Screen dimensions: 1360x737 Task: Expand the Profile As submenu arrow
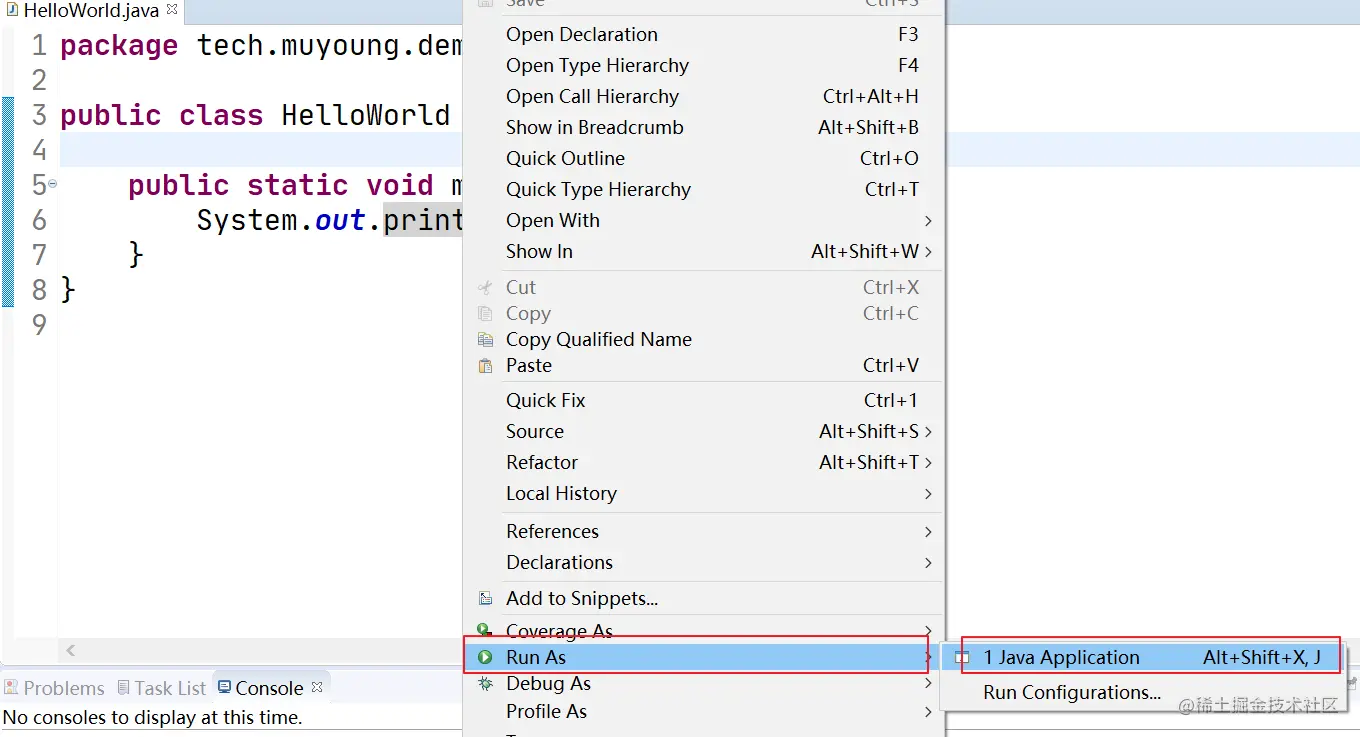928,711
